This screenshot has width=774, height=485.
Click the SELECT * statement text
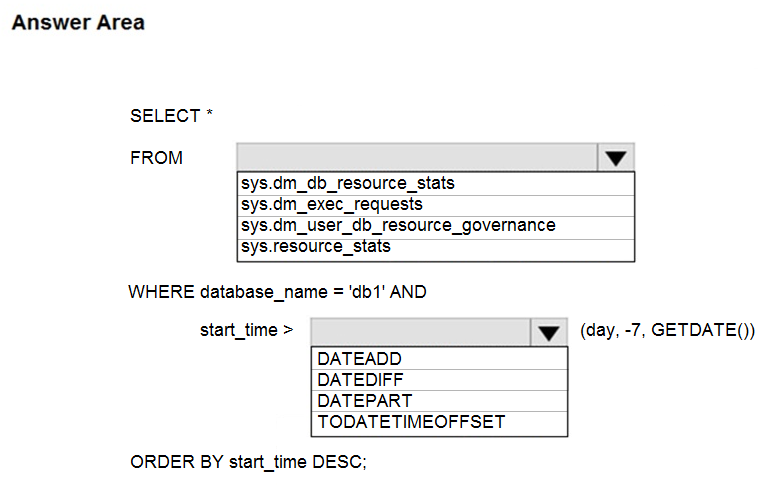tap(172, 116)
